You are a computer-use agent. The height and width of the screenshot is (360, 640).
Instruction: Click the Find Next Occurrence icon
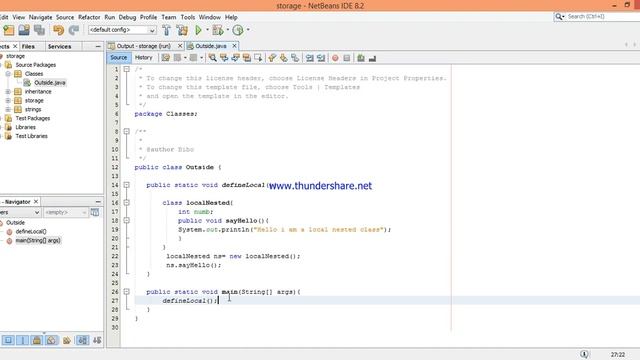(x=235, y=58)
